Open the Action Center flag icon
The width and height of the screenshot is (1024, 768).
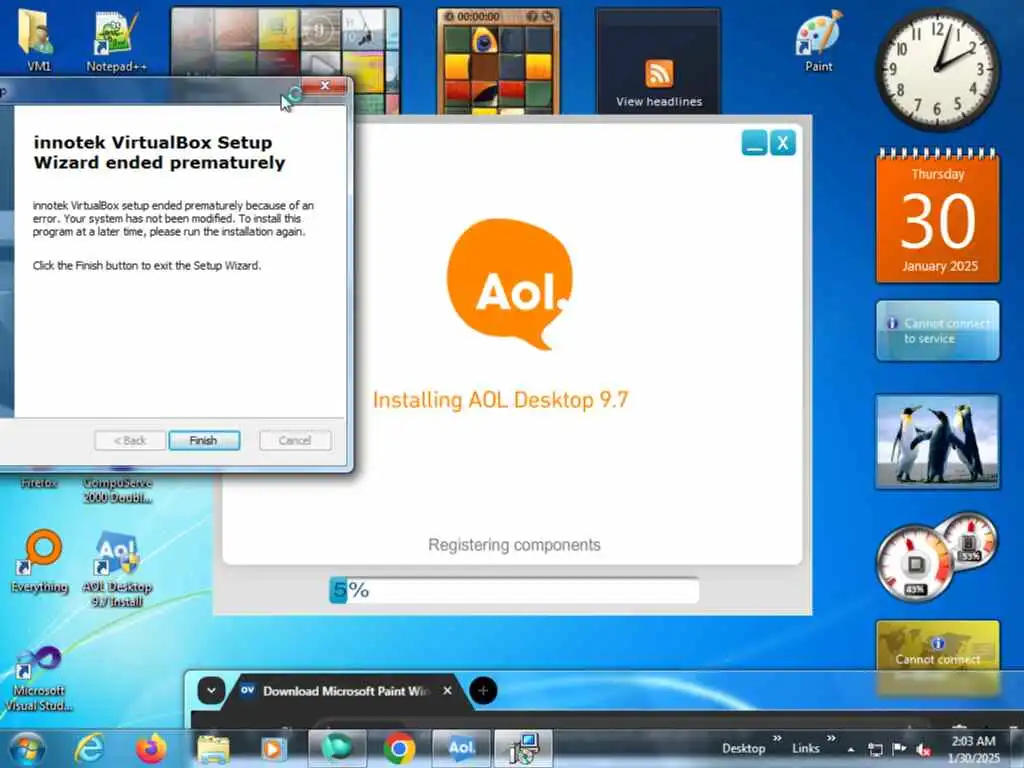coord(899,748)
